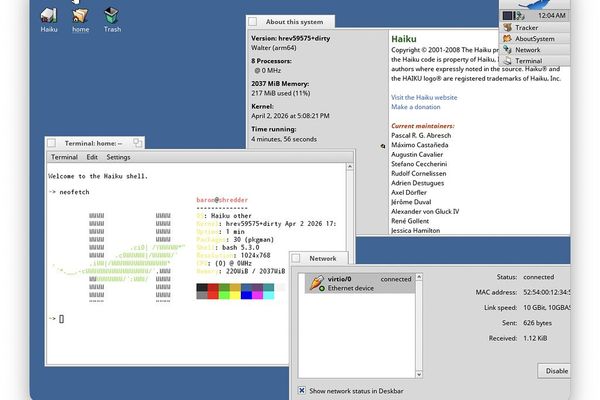Viewport: 600px width, 400px height.
Task: Open the Settings menu in Terminal
Action: [118, 157]
